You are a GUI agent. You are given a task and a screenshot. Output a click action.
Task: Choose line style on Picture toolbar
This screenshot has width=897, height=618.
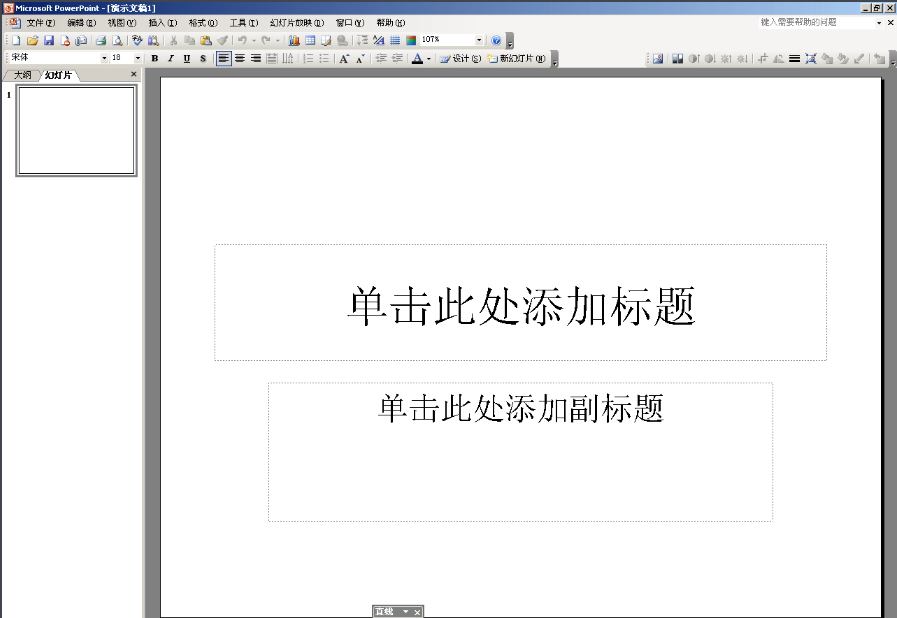pos(795,58)
